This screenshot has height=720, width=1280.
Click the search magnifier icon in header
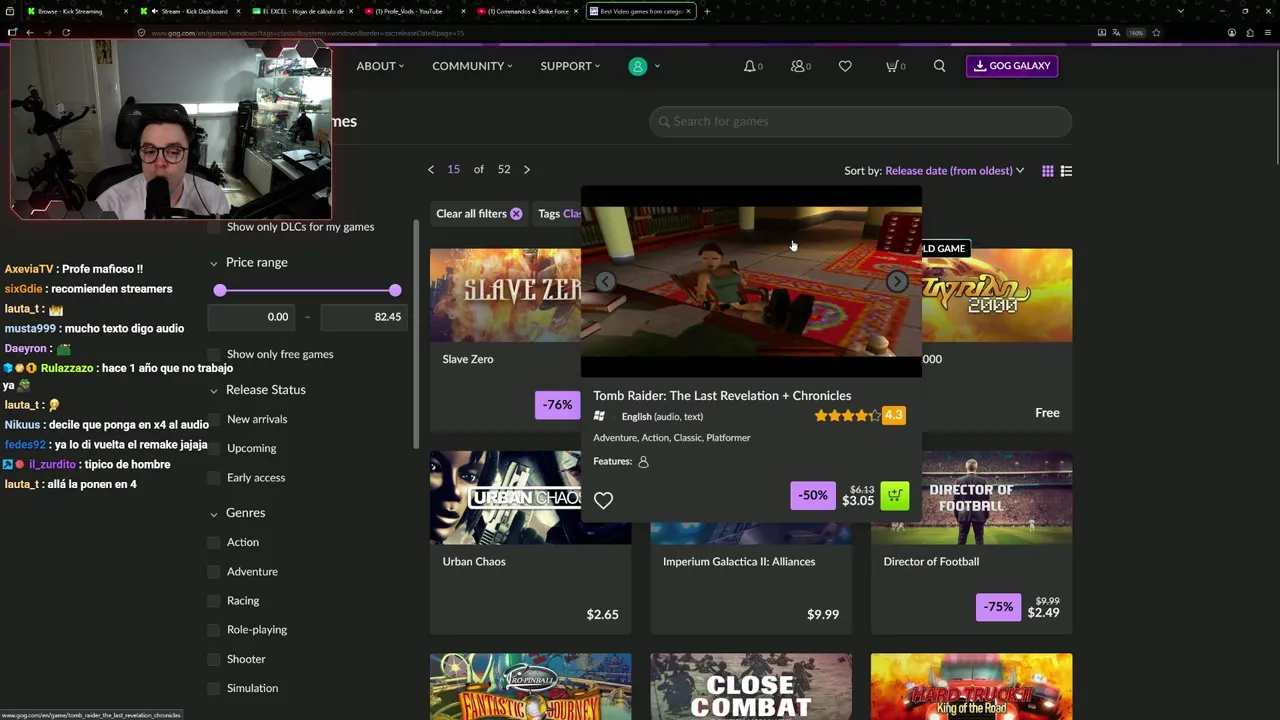pyautogui.click(x=939, y=66)
